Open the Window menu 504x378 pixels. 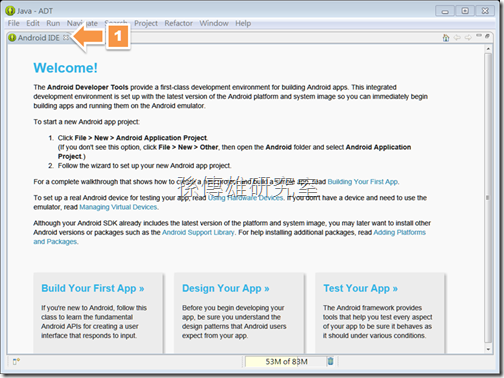214,23
